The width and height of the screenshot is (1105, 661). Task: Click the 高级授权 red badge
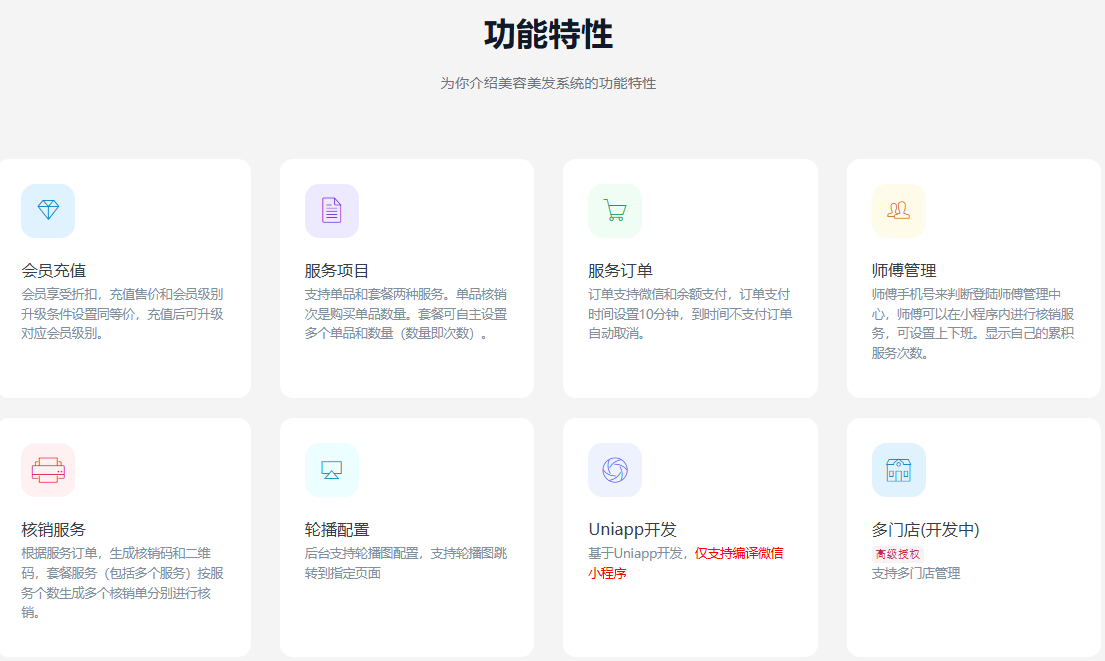pos(897,553)
